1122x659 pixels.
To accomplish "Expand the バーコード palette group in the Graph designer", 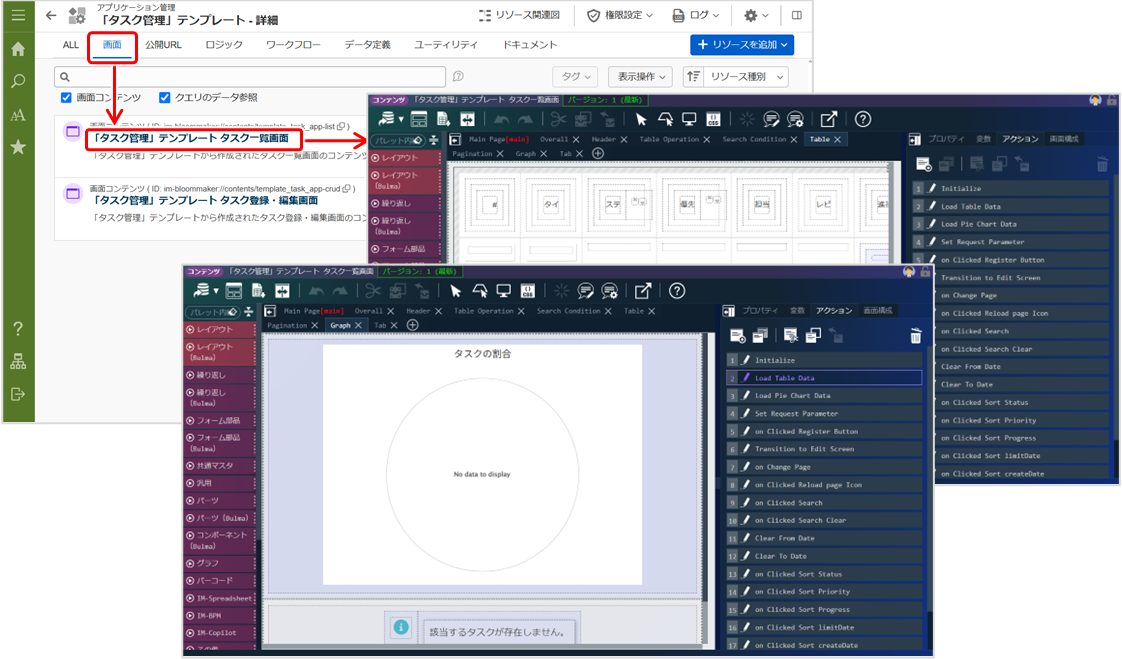I will coord(220,580).
